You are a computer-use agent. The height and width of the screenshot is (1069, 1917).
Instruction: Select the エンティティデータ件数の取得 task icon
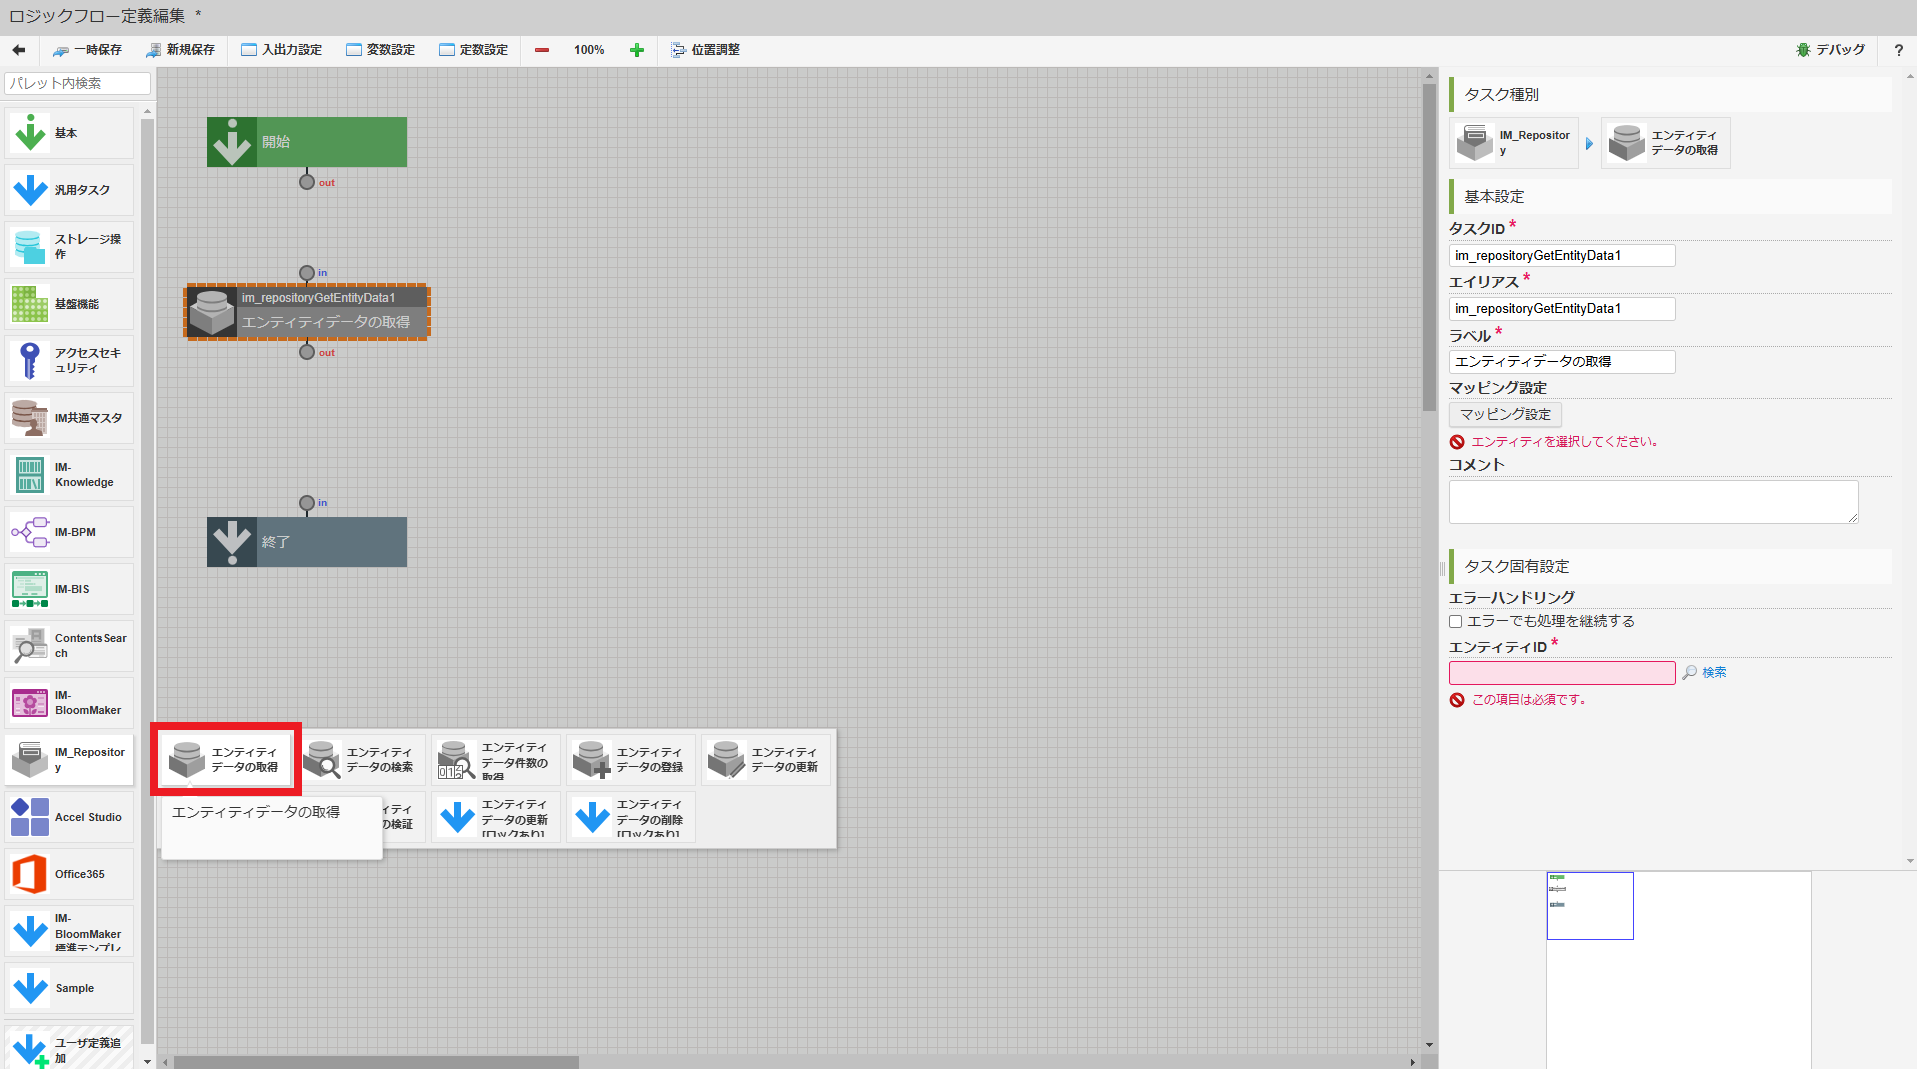tap(495, 759)
